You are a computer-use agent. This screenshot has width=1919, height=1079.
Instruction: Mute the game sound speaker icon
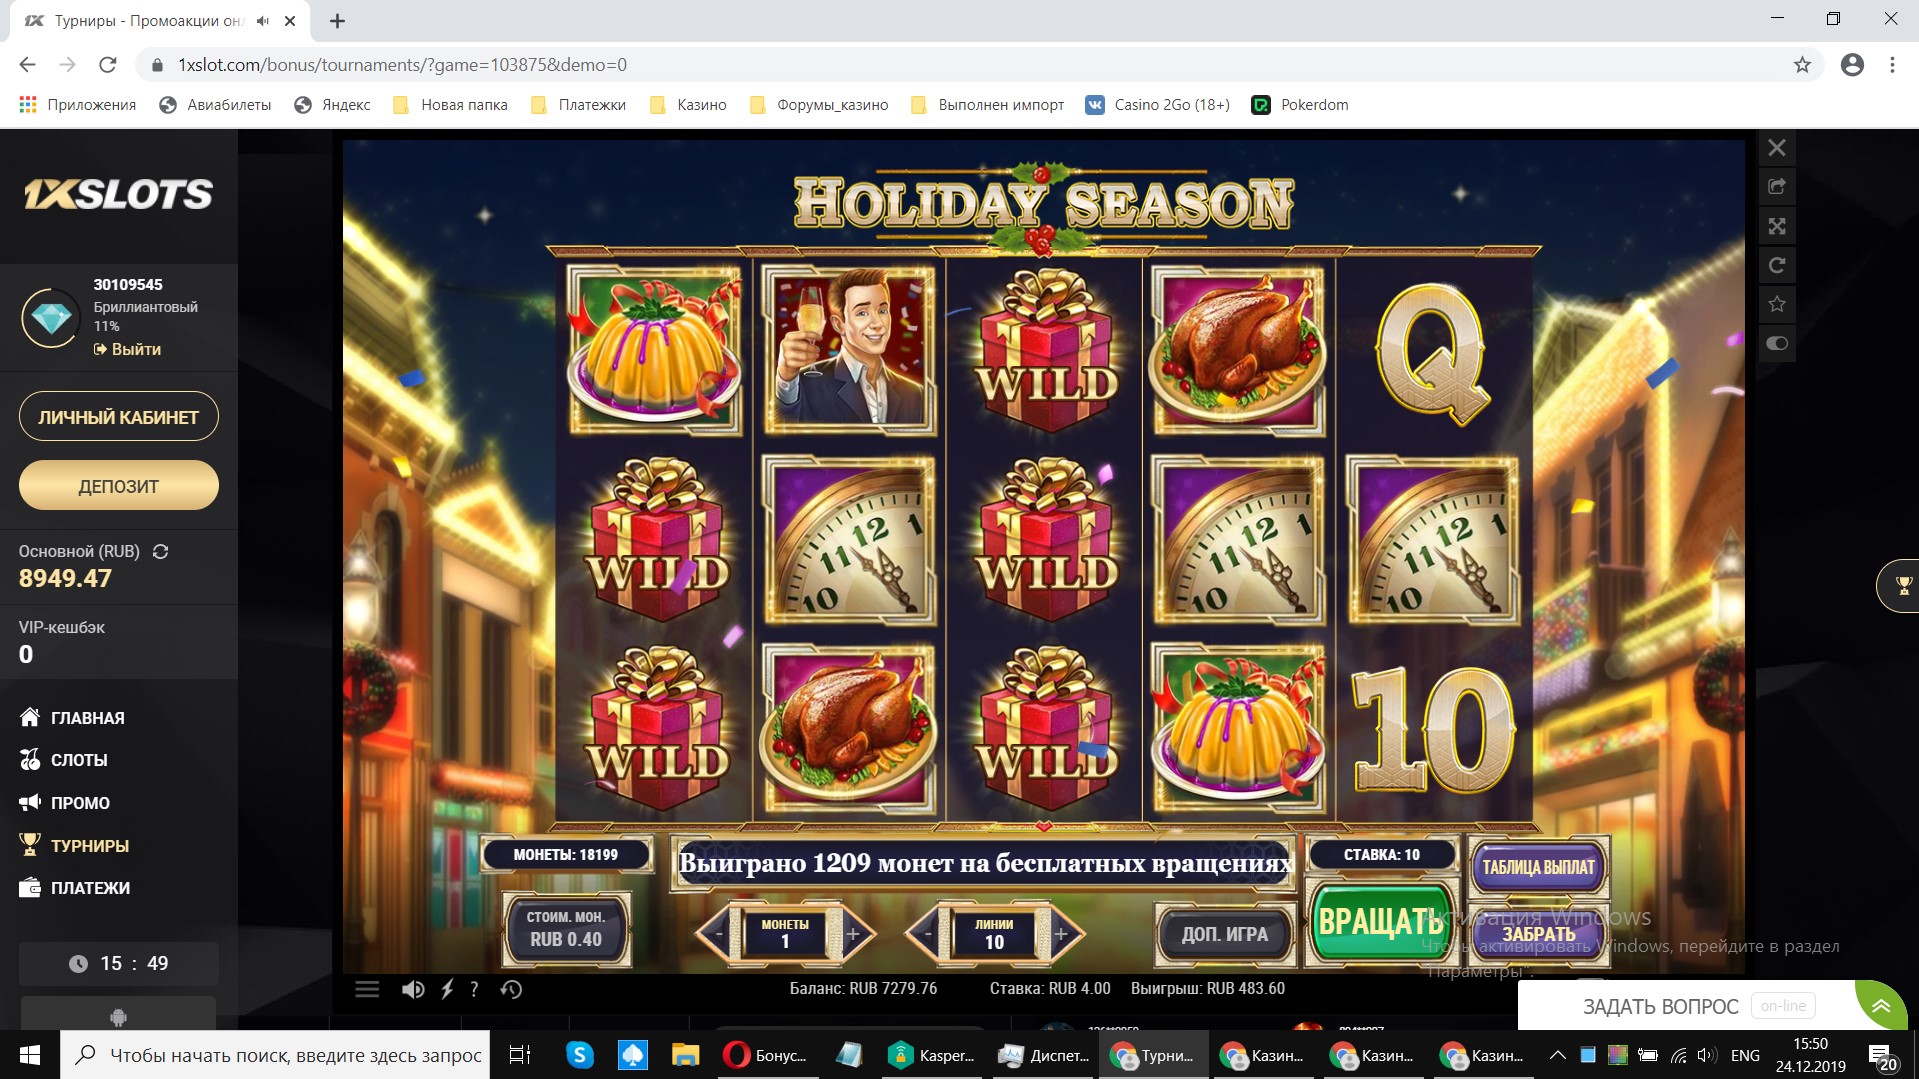pos(412,989)
